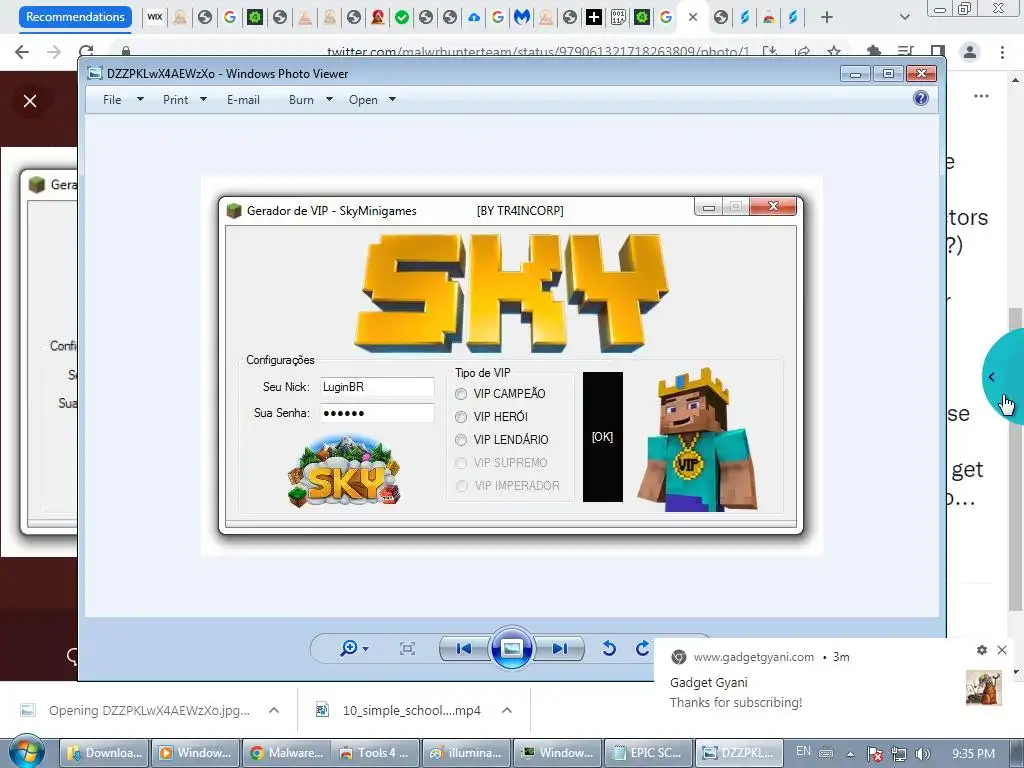Screen dimensions: 1024x768
Task: Dismiss the Gadget Gyani notification
Action: [x=1002, y=650]
